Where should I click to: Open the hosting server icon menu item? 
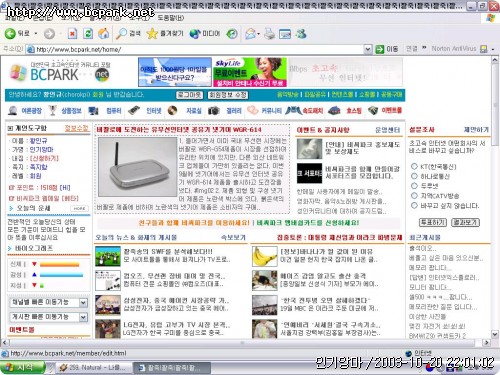click(x=345, y=111)
